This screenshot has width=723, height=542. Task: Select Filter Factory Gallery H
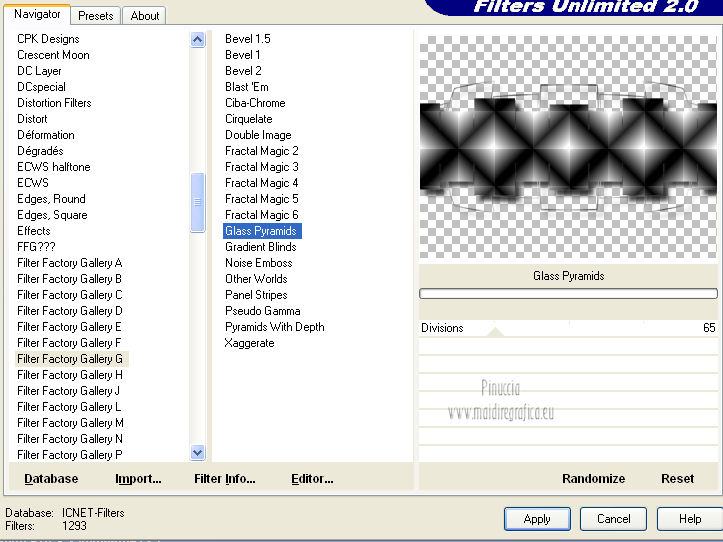tap(70, 375)
